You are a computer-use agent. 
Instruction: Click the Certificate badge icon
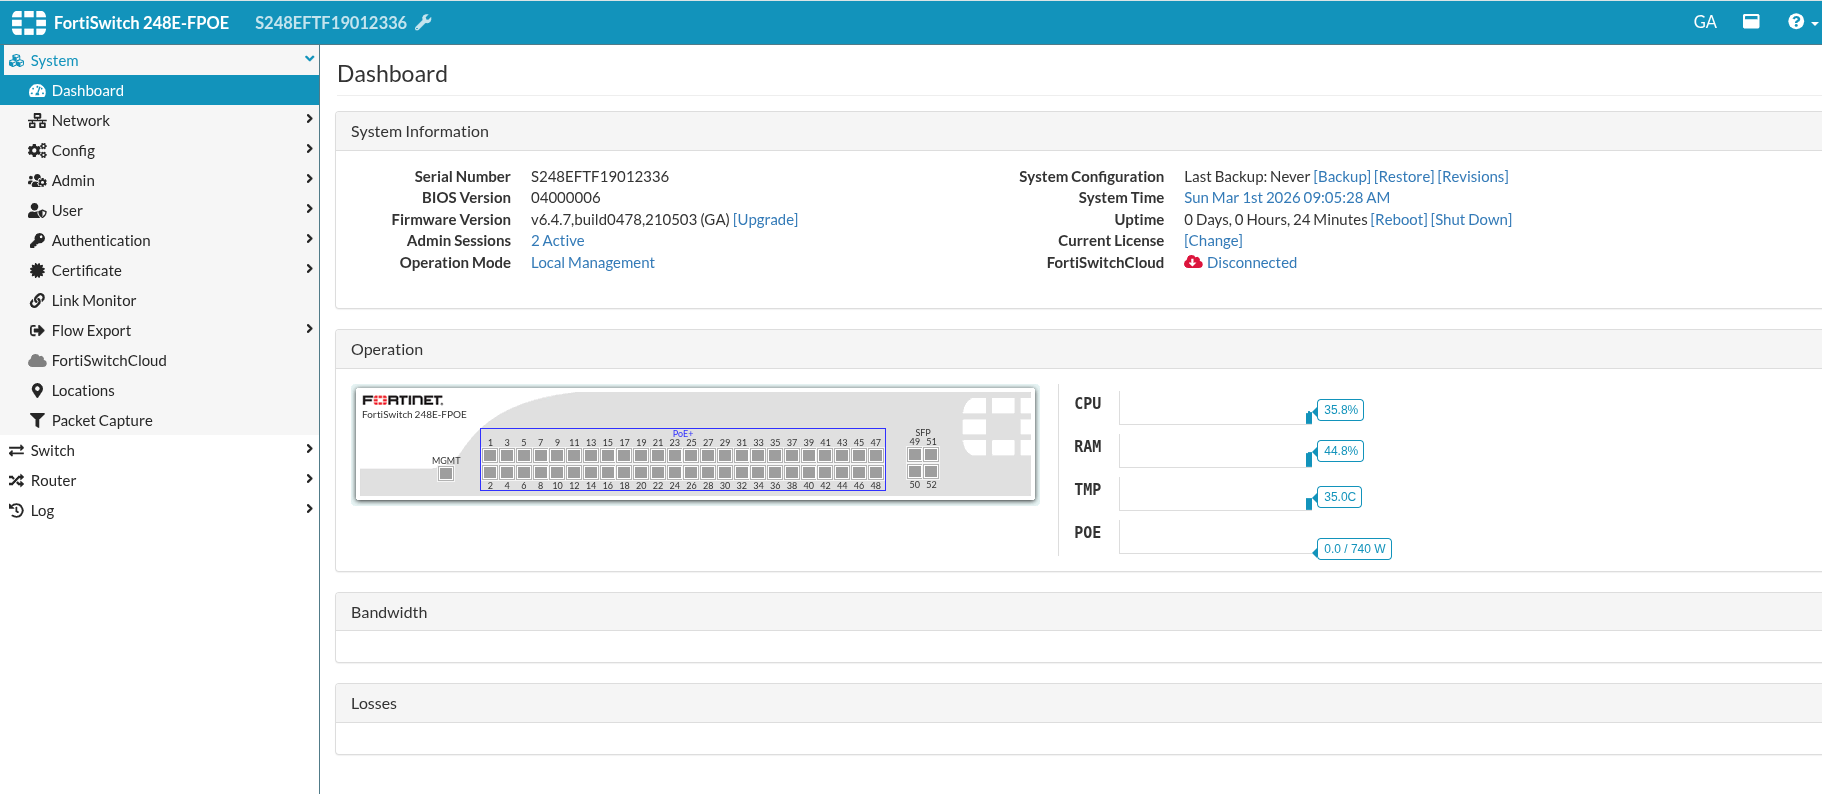point(37,270)
